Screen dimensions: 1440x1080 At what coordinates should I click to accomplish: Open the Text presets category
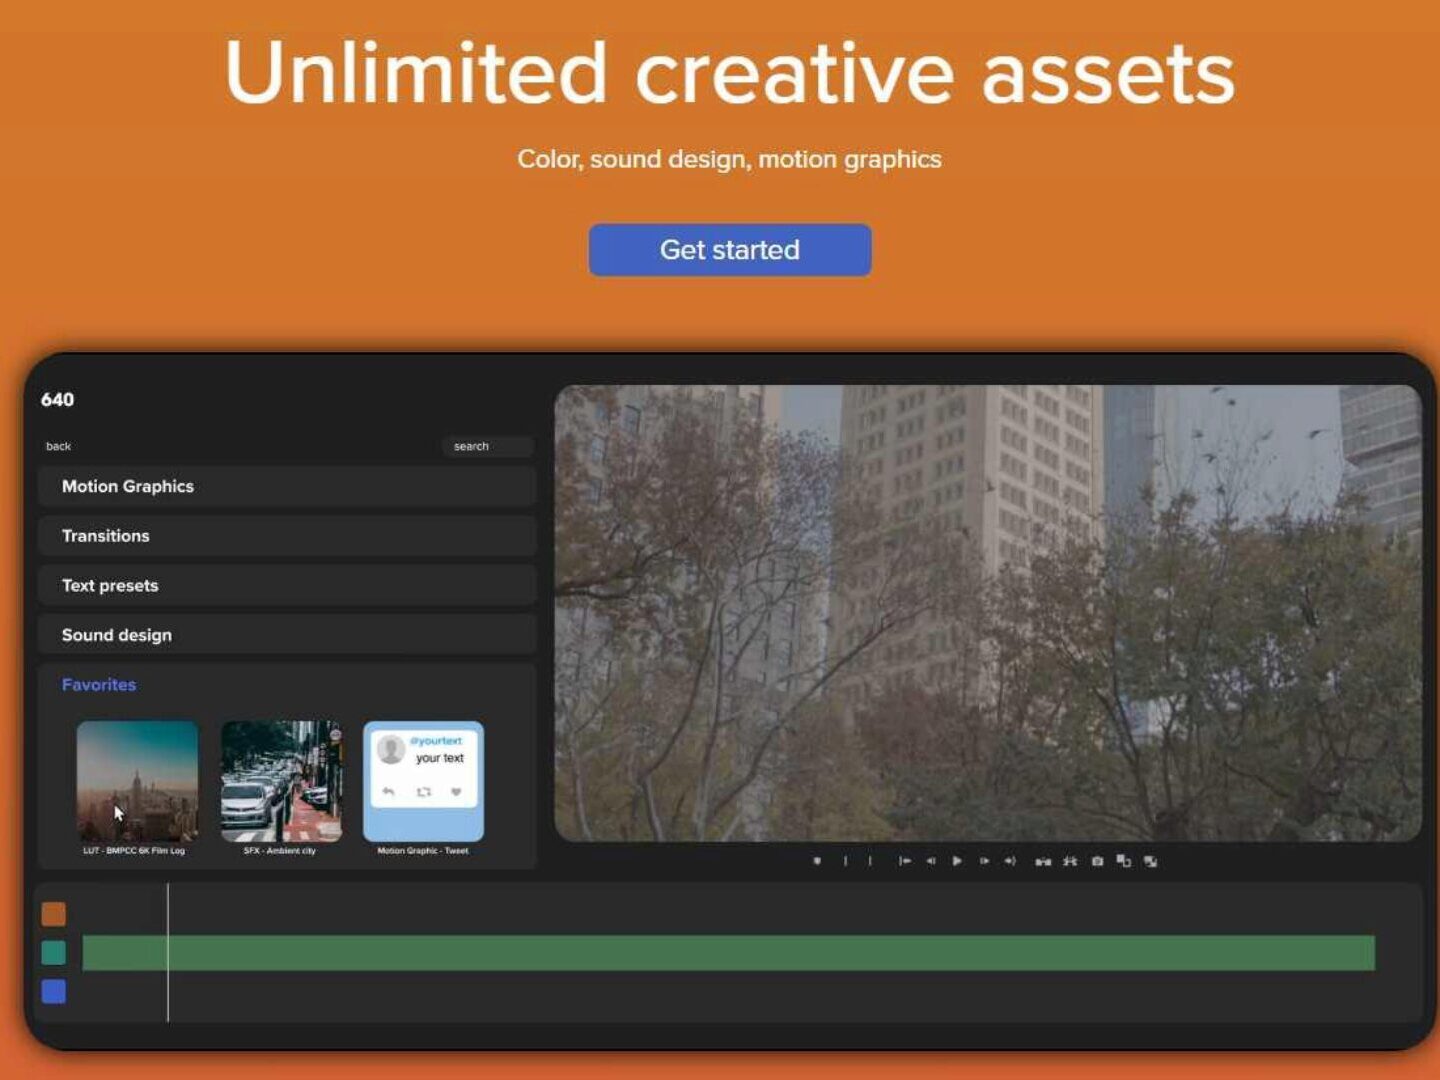(287, 586)
